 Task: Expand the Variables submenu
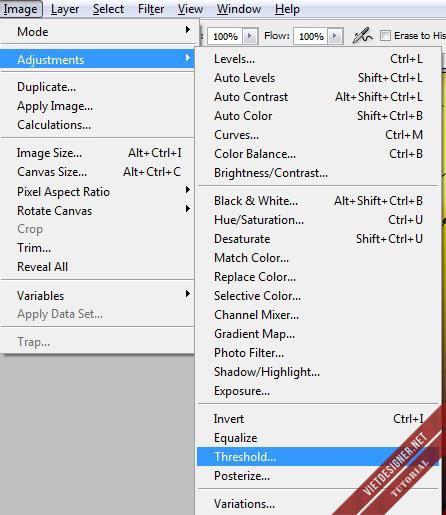pyautogui.click(x=97, y=295)
